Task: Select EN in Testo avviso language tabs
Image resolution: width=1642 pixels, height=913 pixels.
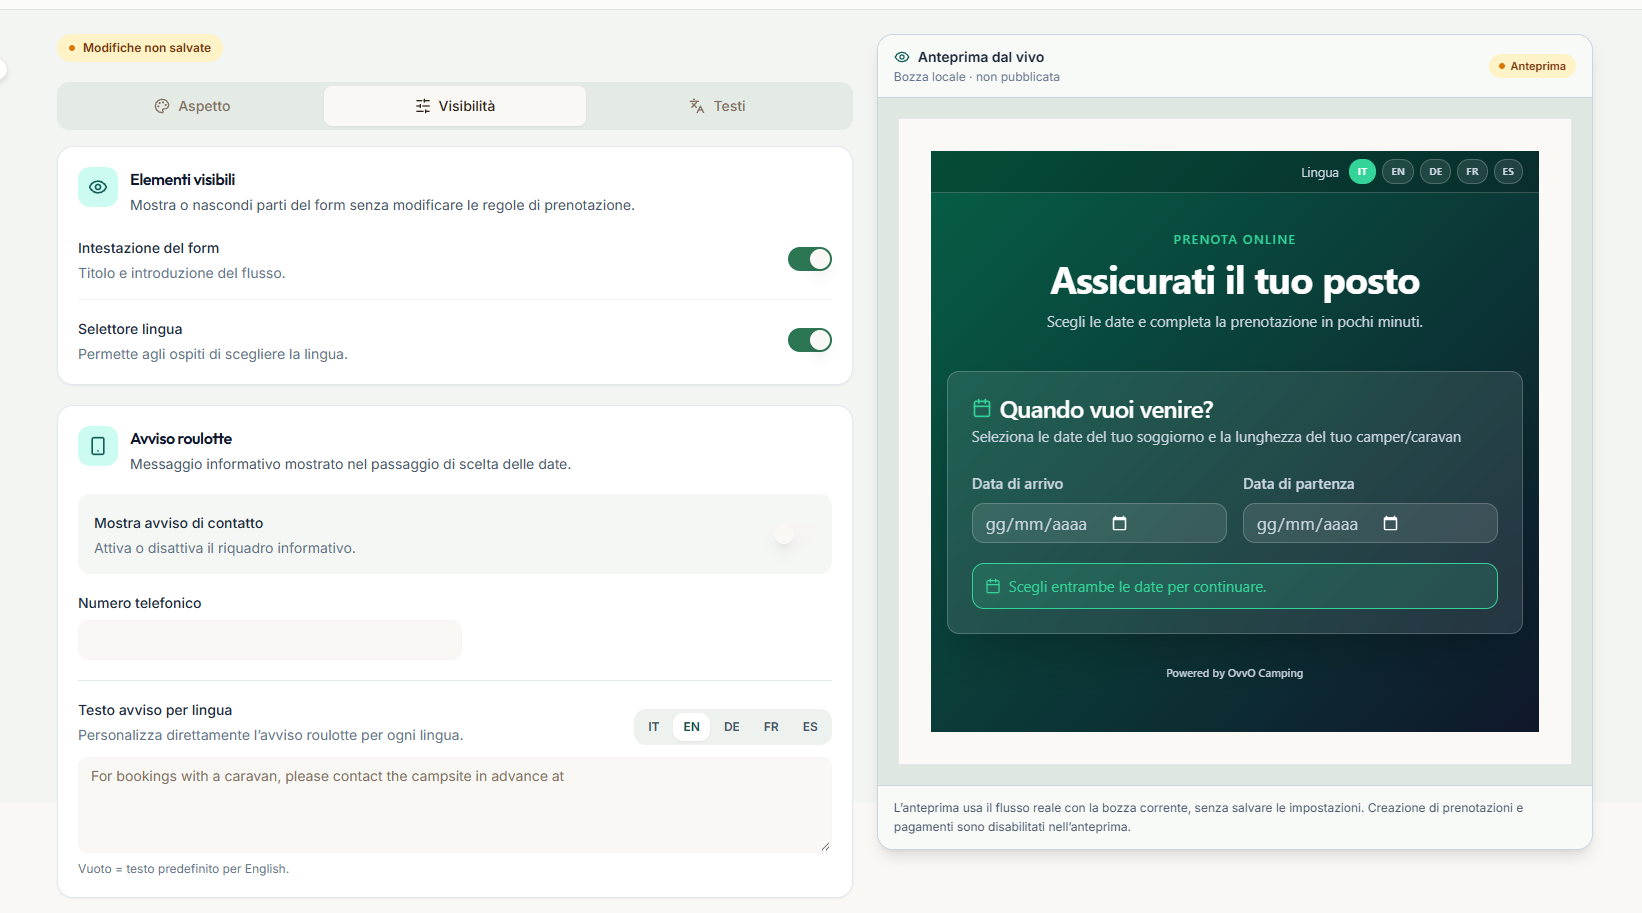Action: point(692,727)
